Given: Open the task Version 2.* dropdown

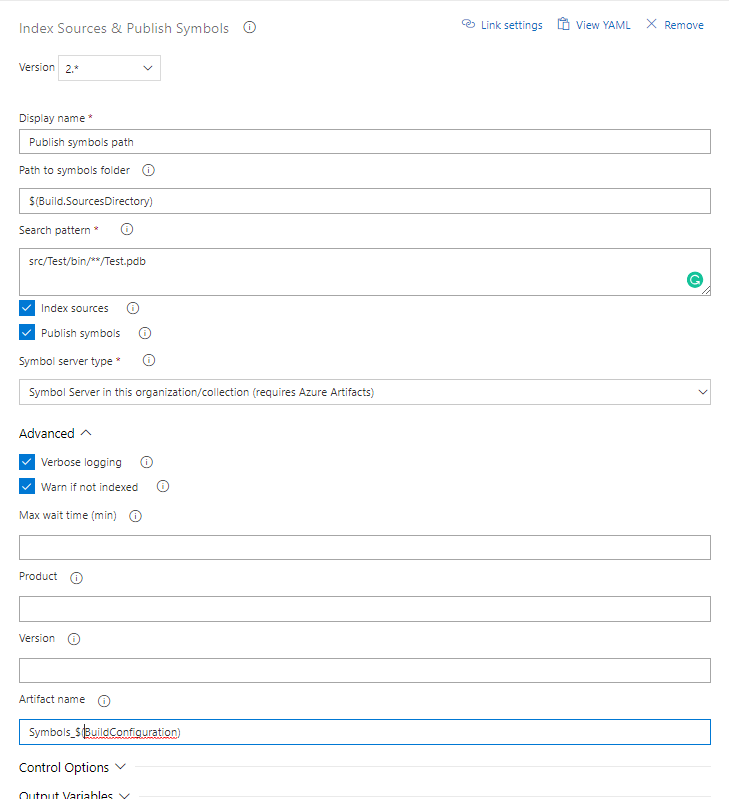Looking at the screenshot, I should (110, 68).
